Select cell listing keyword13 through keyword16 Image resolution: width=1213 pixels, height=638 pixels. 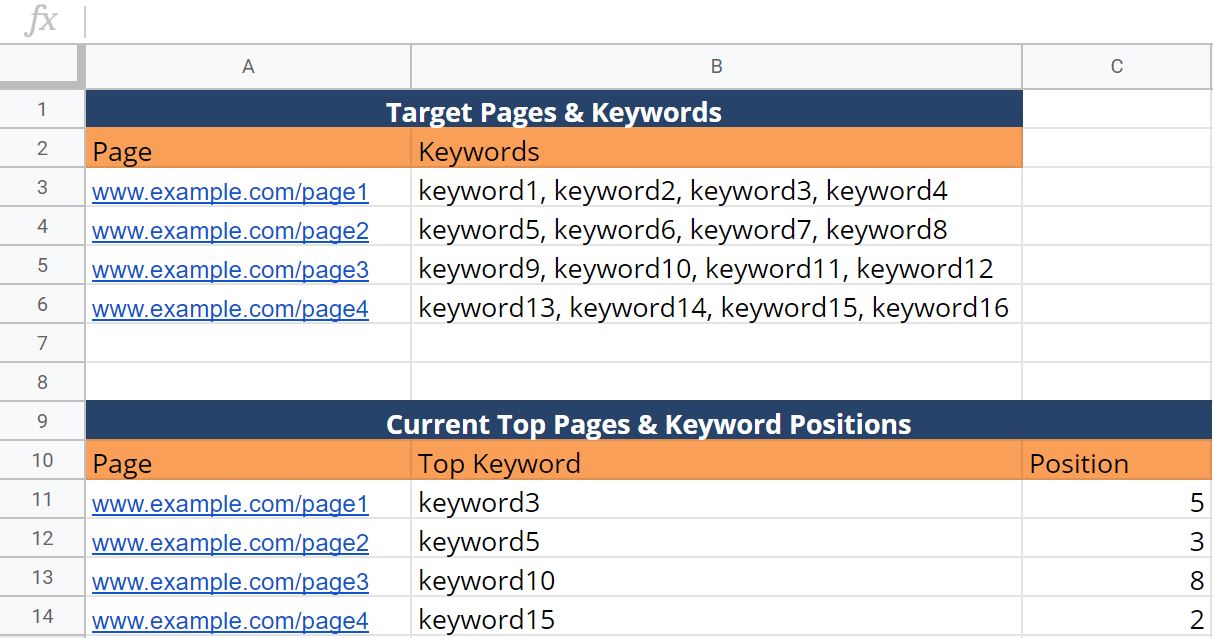(716, 305)
